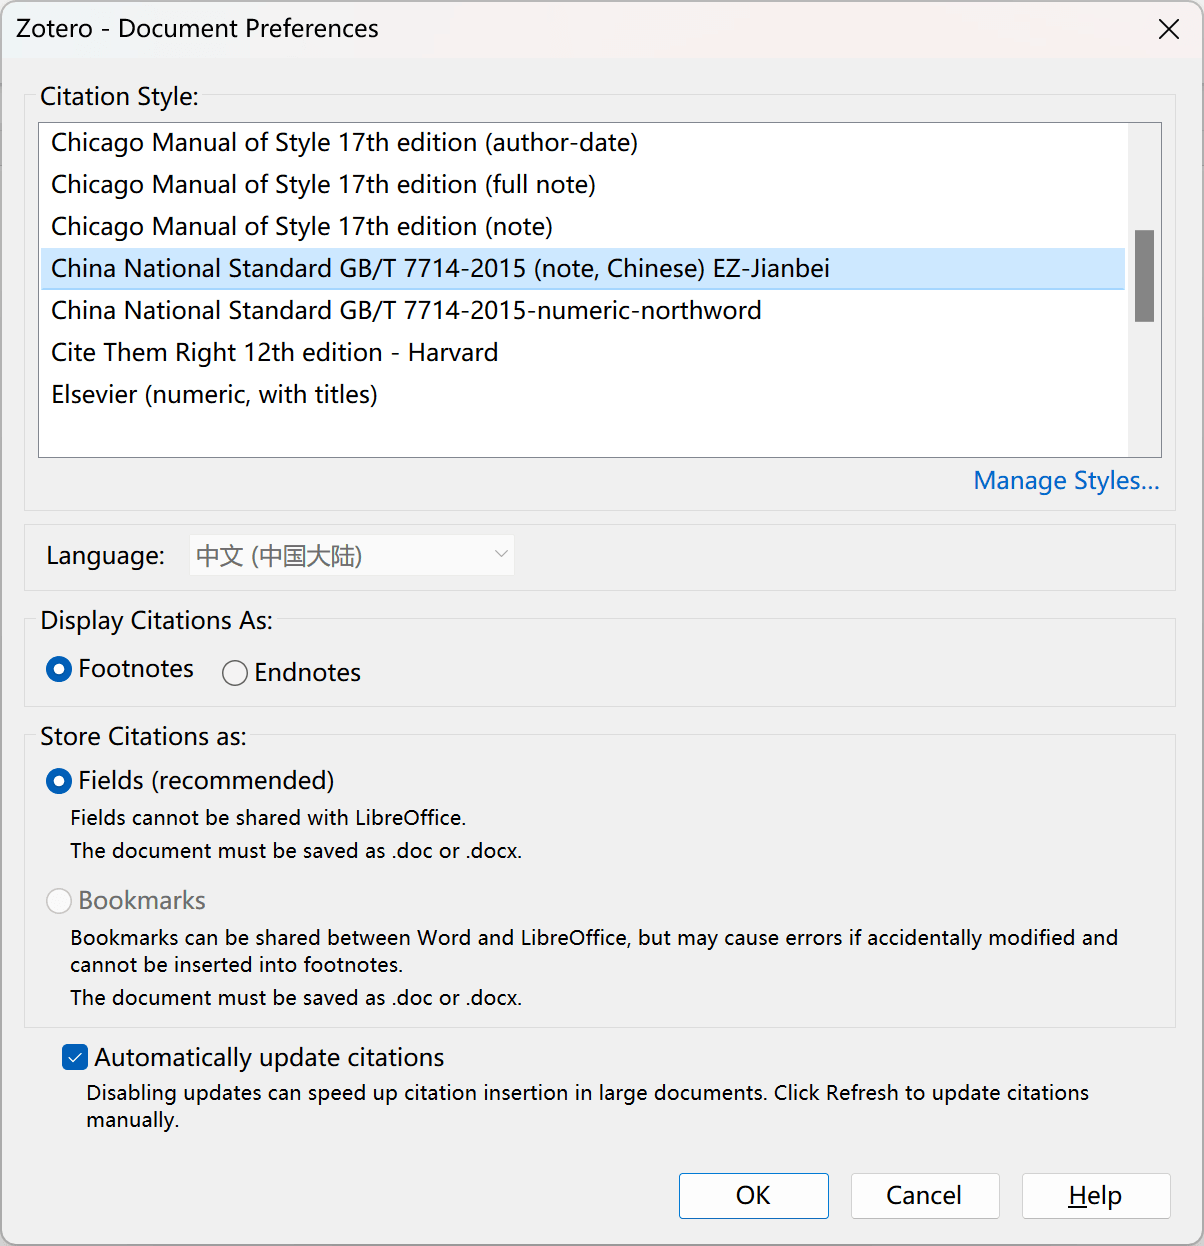Open the Language dropdown
Screen dimensions: 1204x1246
[352, 556]
